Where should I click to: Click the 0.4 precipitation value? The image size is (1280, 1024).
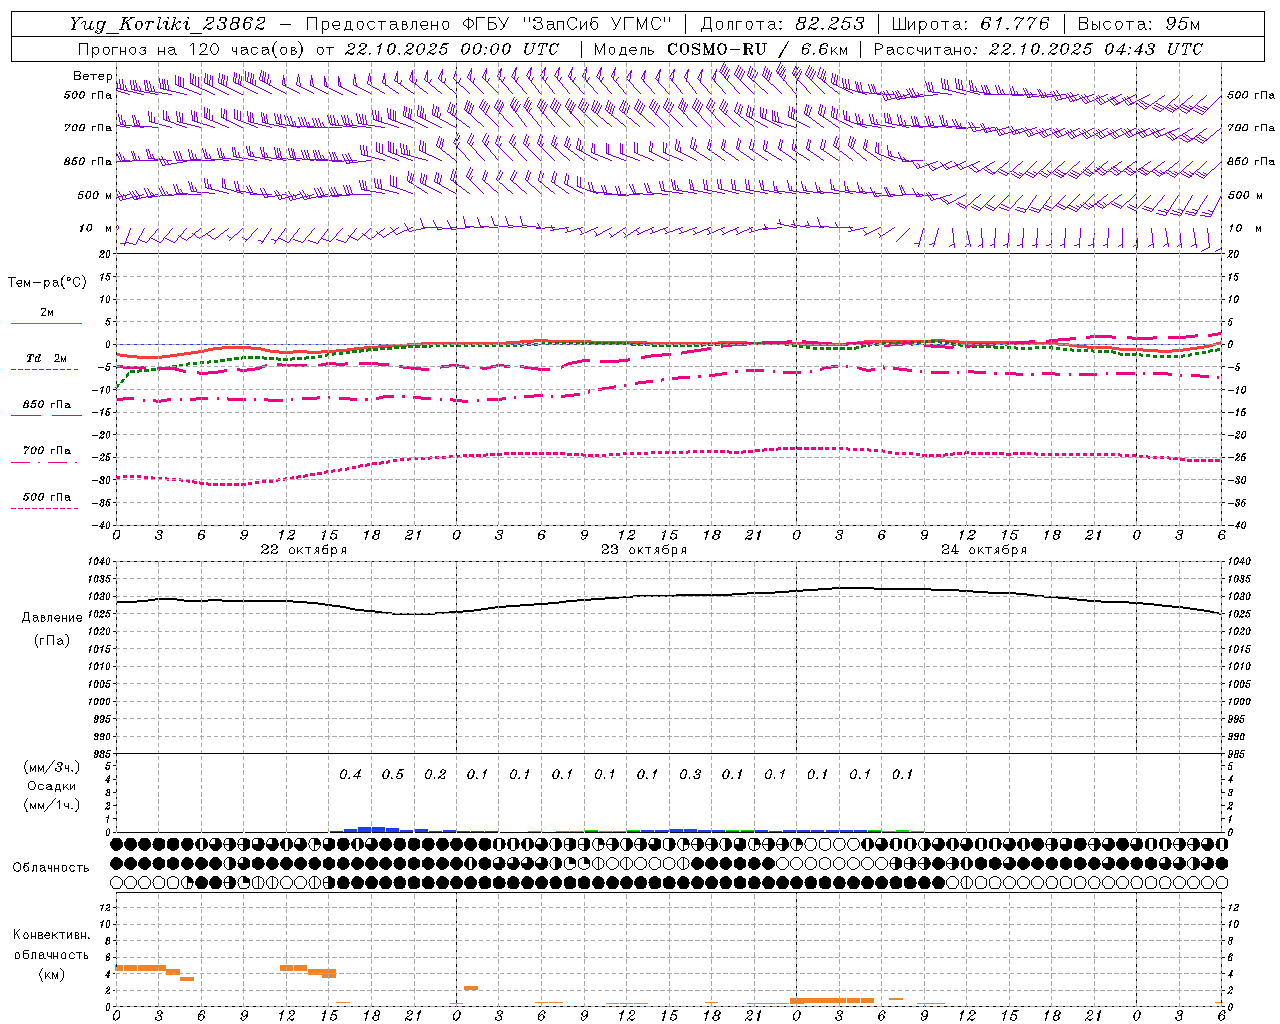pos(350,774)
